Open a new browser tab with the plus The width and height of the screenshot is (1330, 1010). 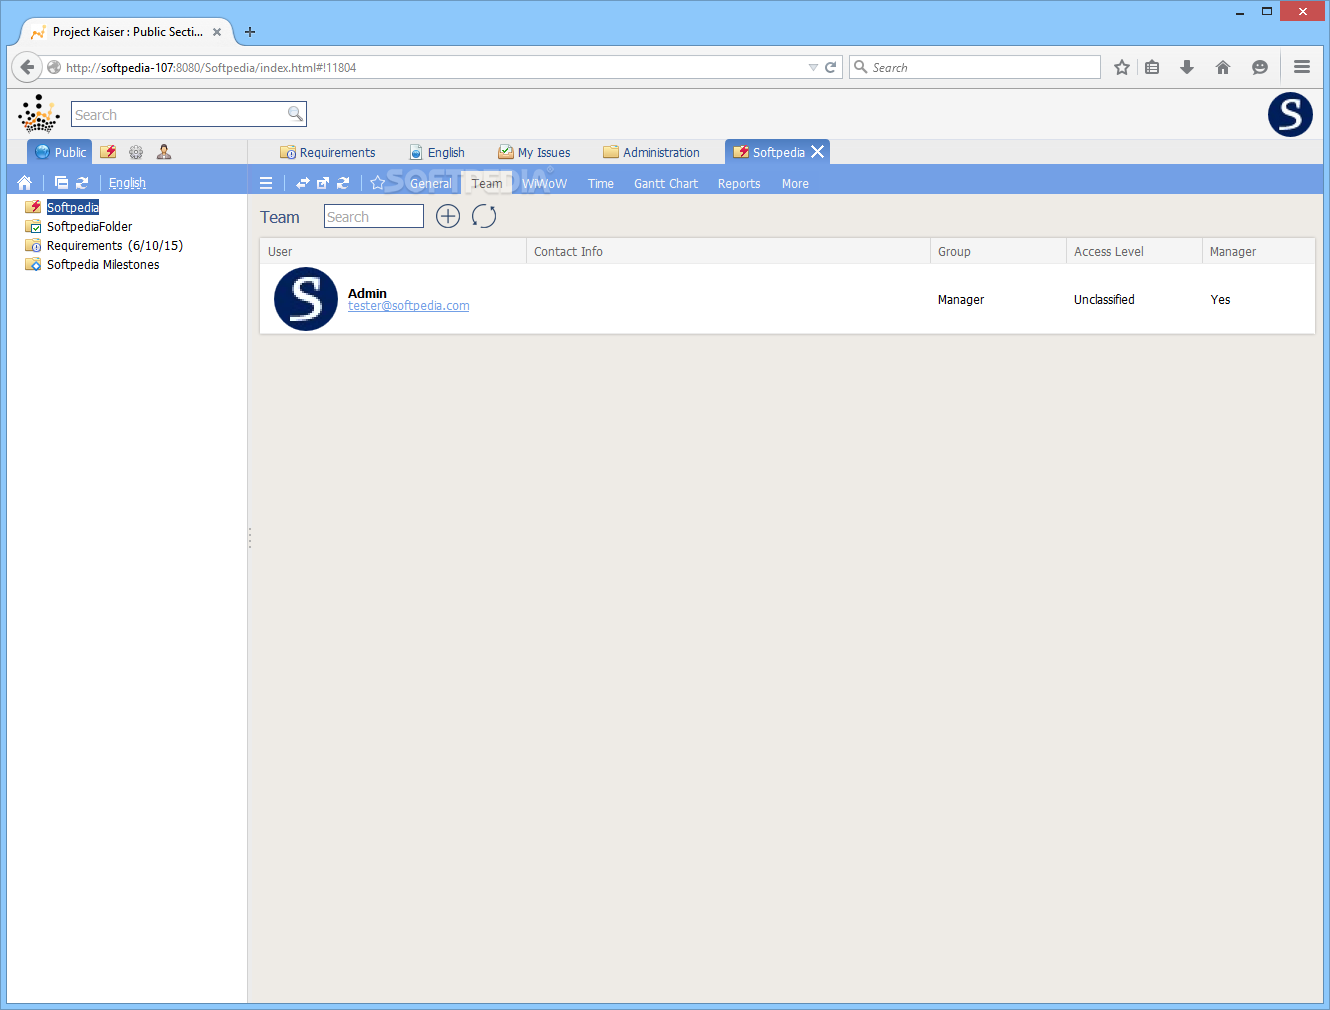[250, 32]
